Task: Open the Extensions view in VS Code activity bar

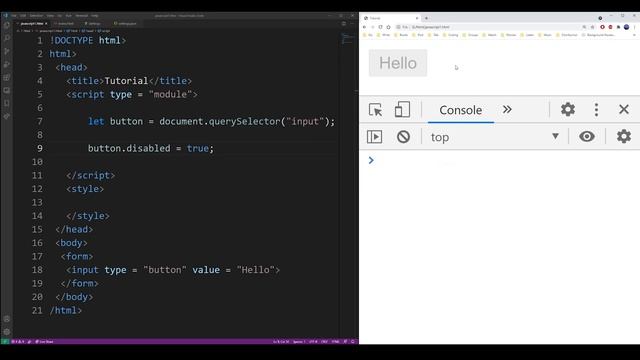Action: tap(7, 78)
